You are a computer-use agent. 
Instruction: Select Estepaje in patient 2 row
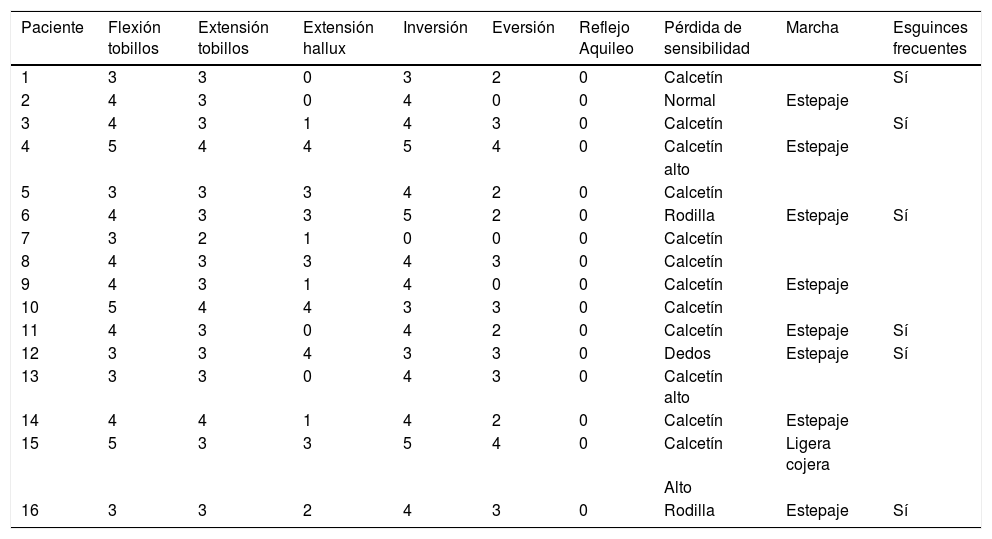pos(817,100)
